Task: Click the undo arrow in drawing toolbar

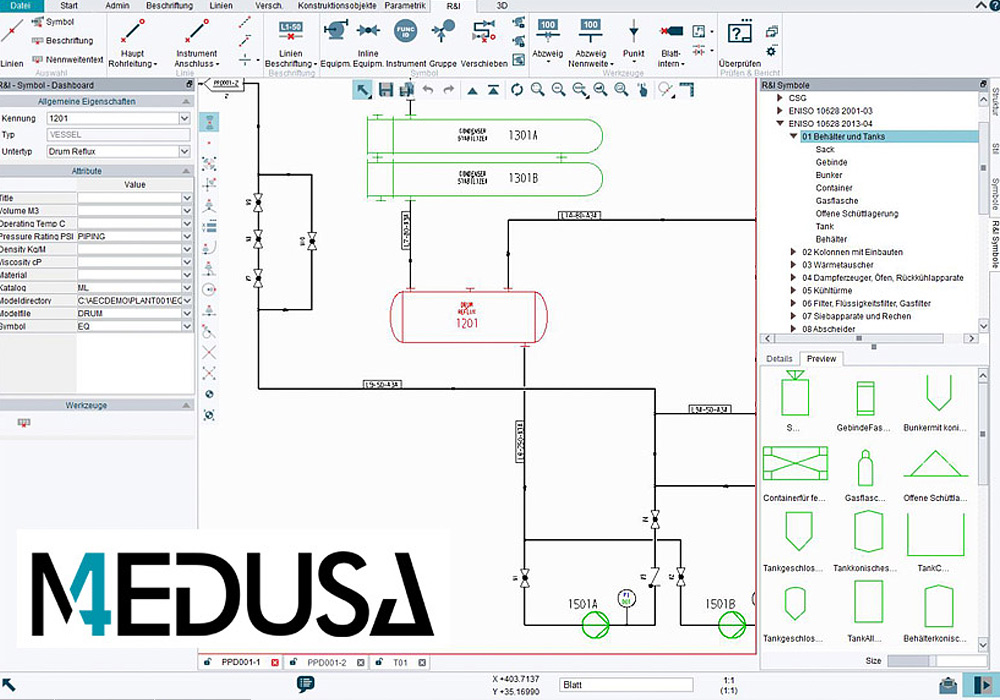Action: [x=428, y=90]
